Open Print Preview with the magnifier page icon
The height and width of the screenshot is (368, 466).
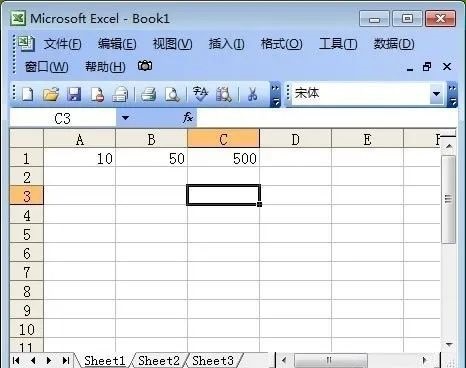pos(172,94)
